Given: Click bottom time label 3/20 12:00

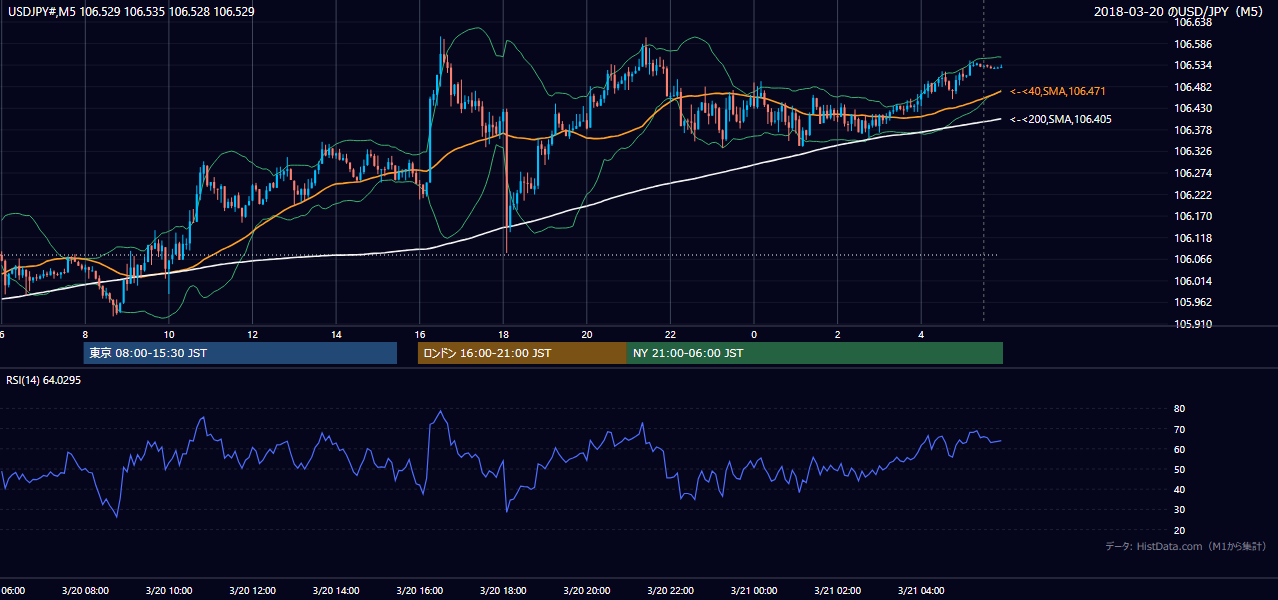Looking at the screenshot, I should point(252,591).
